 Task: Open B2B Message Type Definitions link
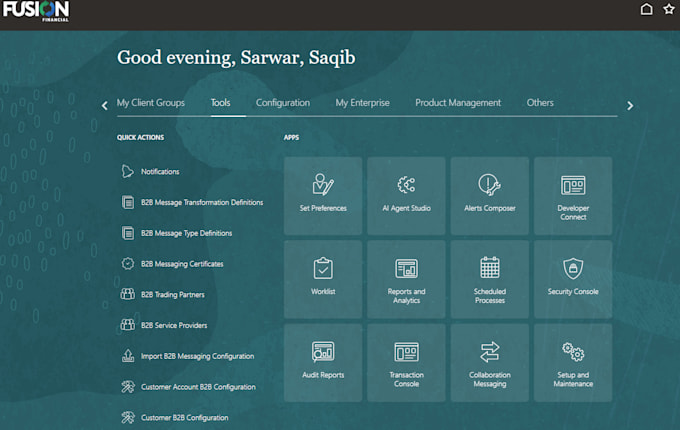(186, 233)
